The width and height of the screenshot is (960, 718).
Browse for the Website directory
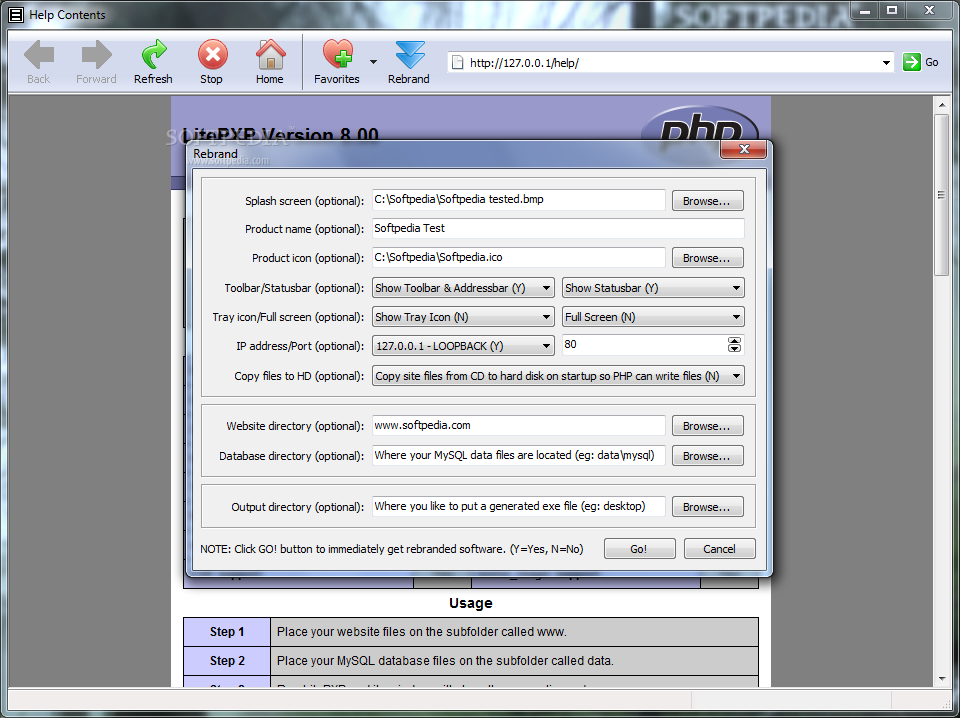click(708, 426)
